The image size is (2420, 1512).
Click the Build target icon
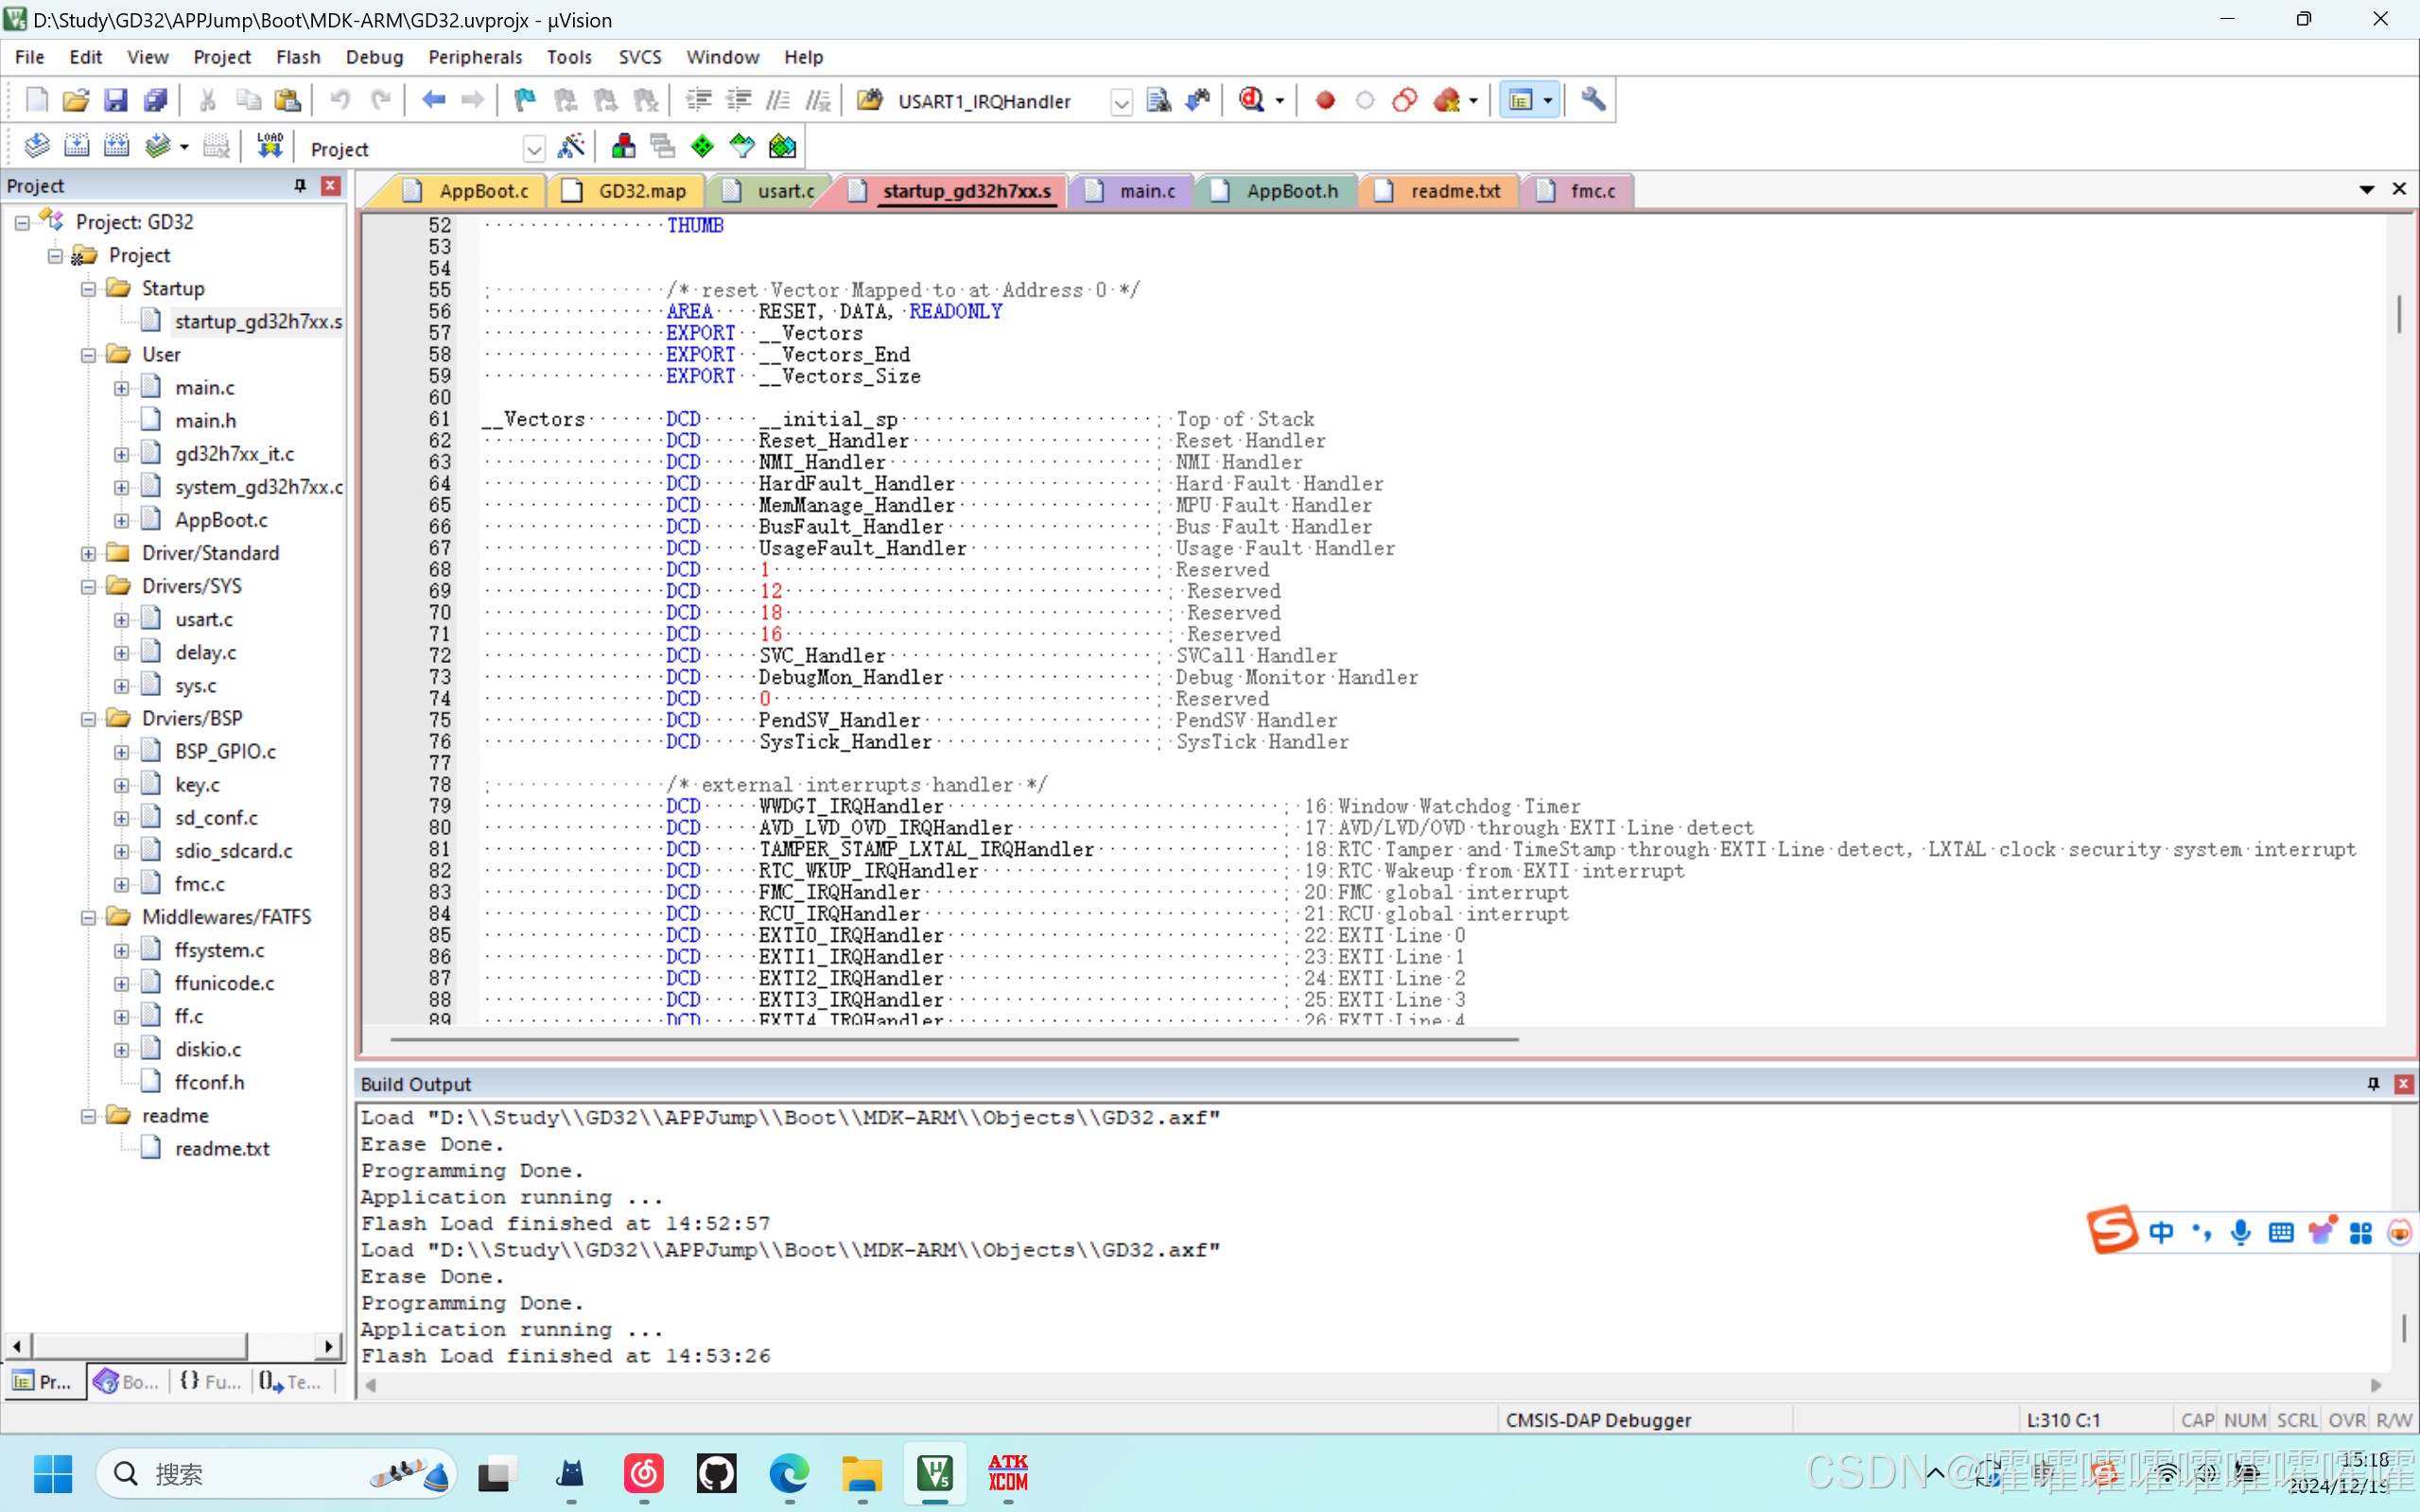[x=76, y=147]
